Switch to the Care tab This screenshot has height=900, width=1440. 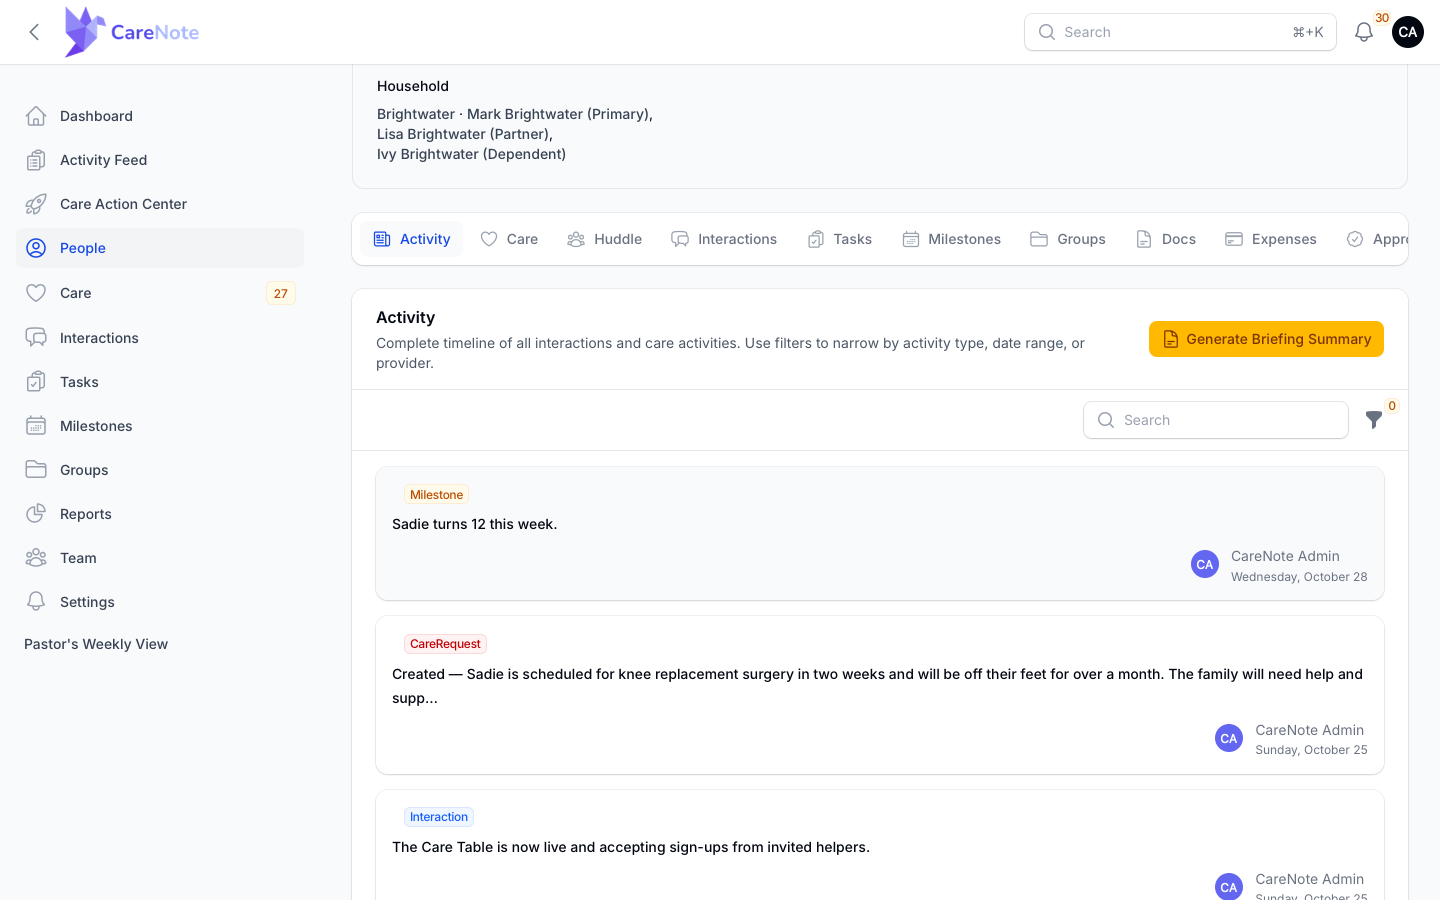coord(509,239)
